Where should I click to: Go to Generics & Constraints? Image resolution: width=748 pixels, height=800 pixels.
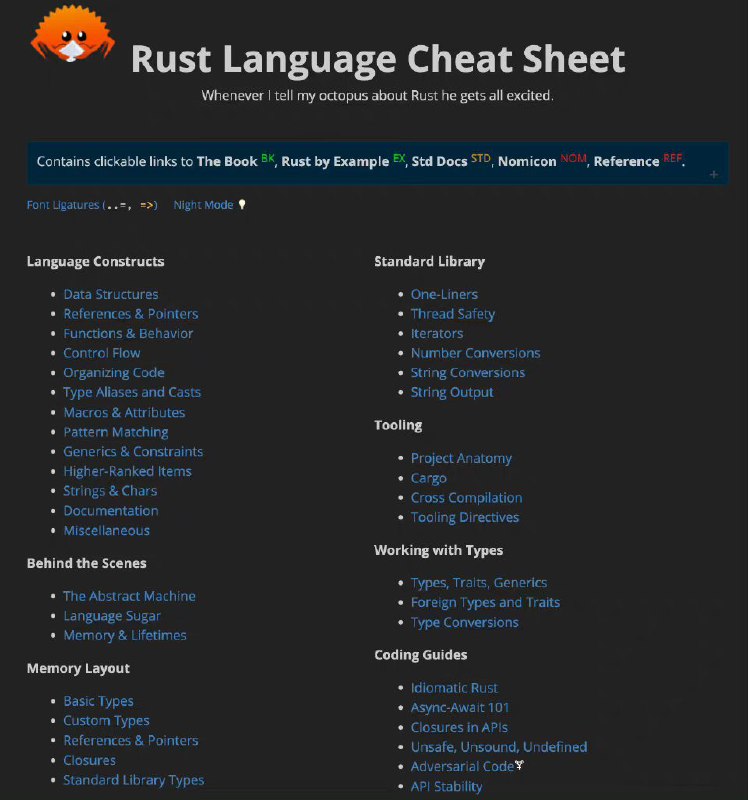tap(133, 452)
